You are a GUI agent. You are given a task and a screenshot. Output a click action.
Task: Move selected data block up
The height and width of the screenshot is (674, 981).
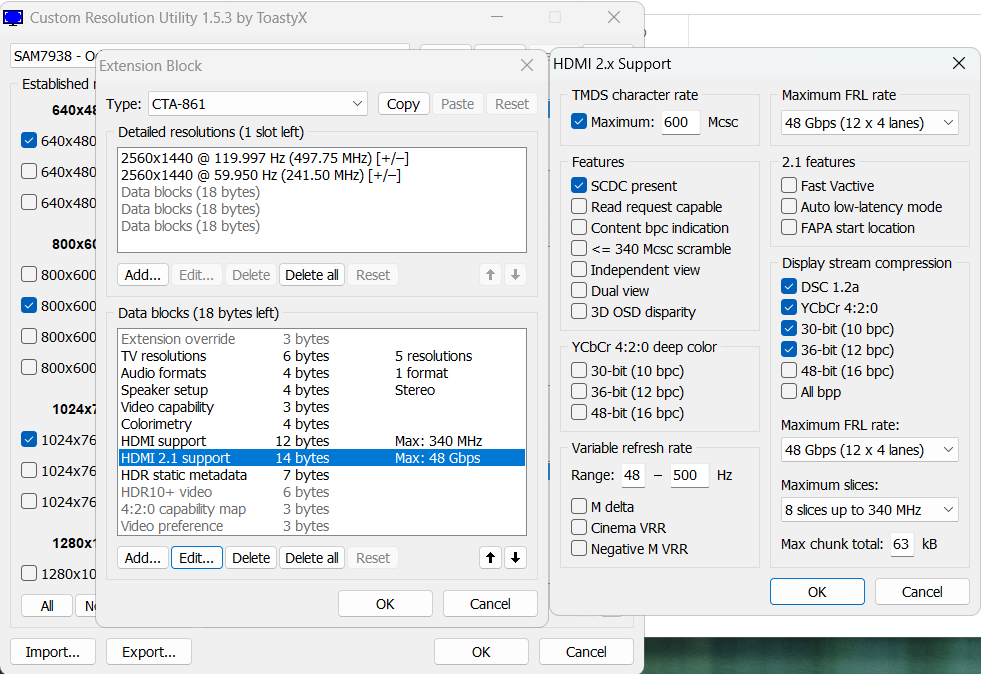(x=490, y=558)
